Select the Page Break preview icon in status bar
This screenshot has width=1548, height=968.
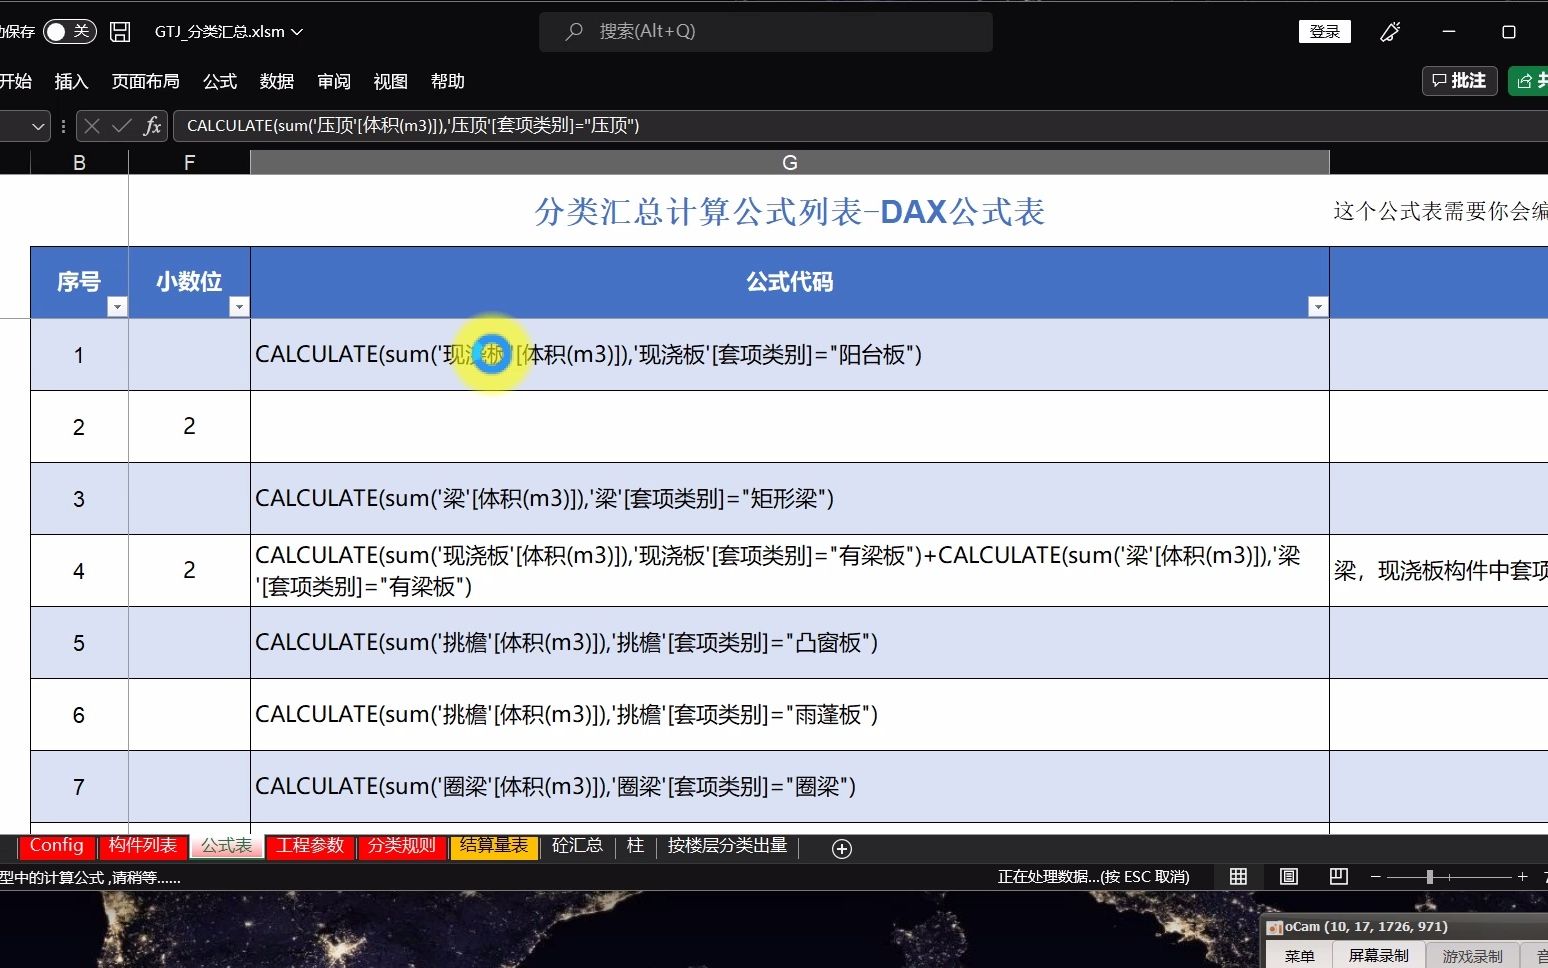pyautogui.click(x=1338, y=877)
